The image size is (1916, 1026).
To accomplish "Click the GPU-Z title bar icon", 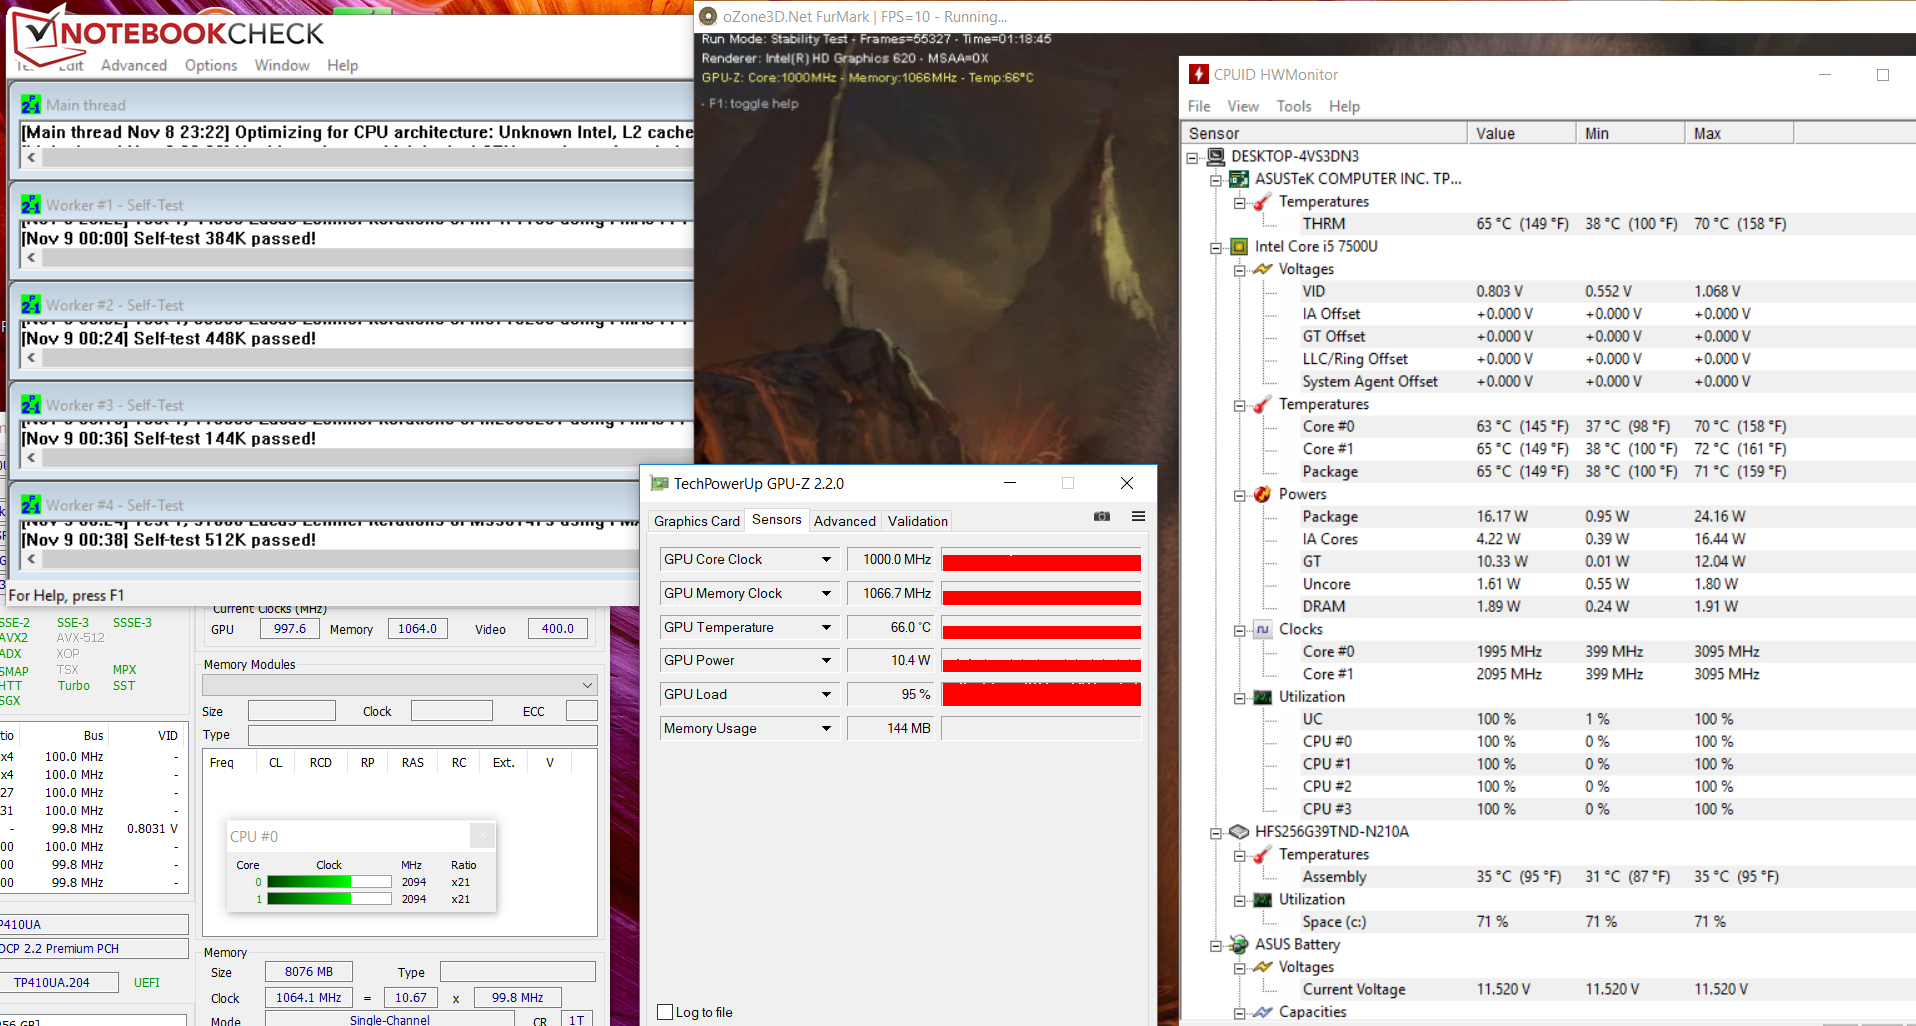I will 659,484.
